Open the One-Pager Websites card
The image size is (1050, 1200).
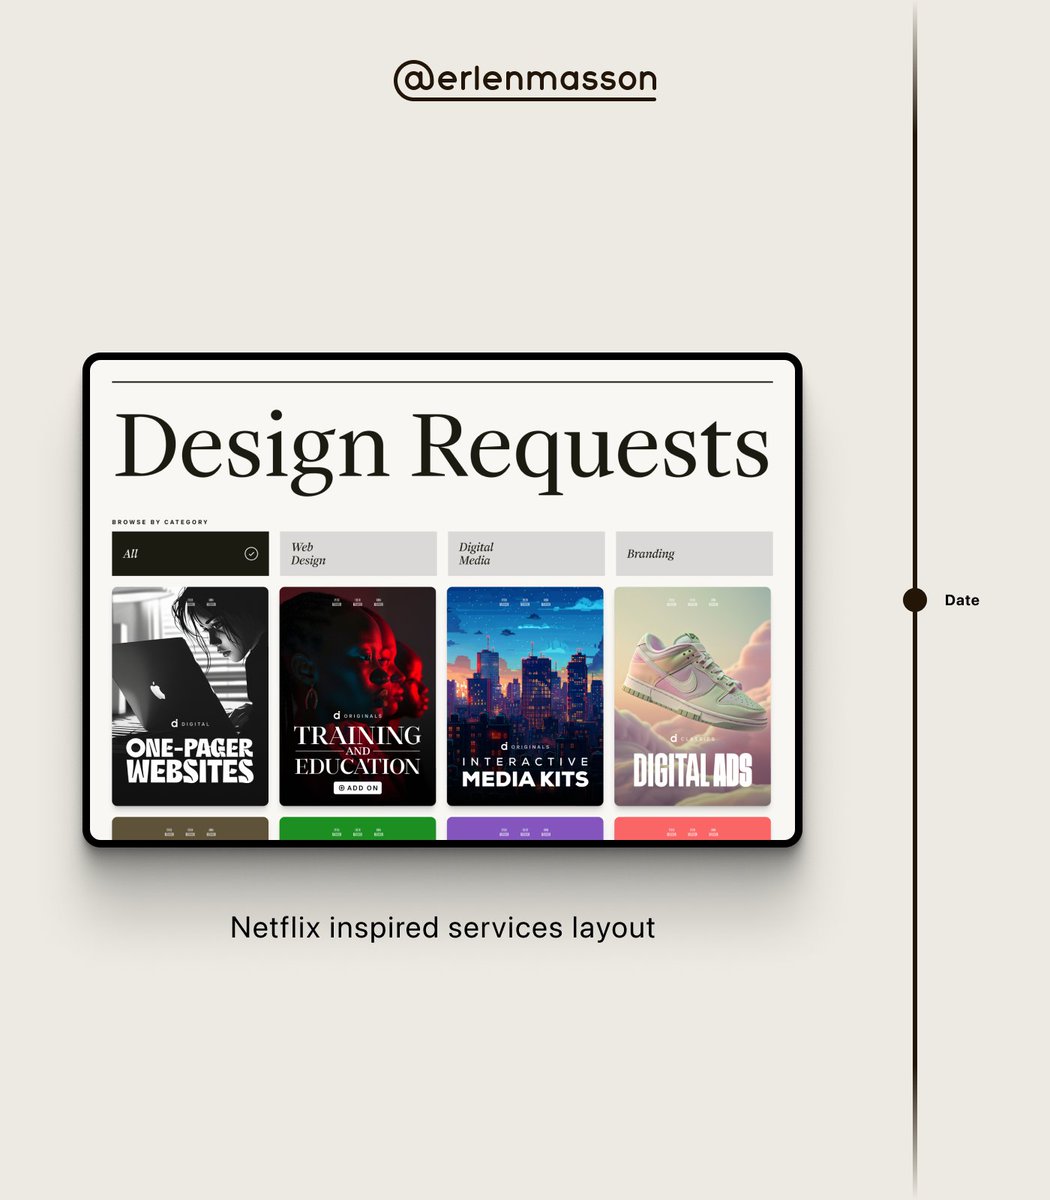(190, 696)
